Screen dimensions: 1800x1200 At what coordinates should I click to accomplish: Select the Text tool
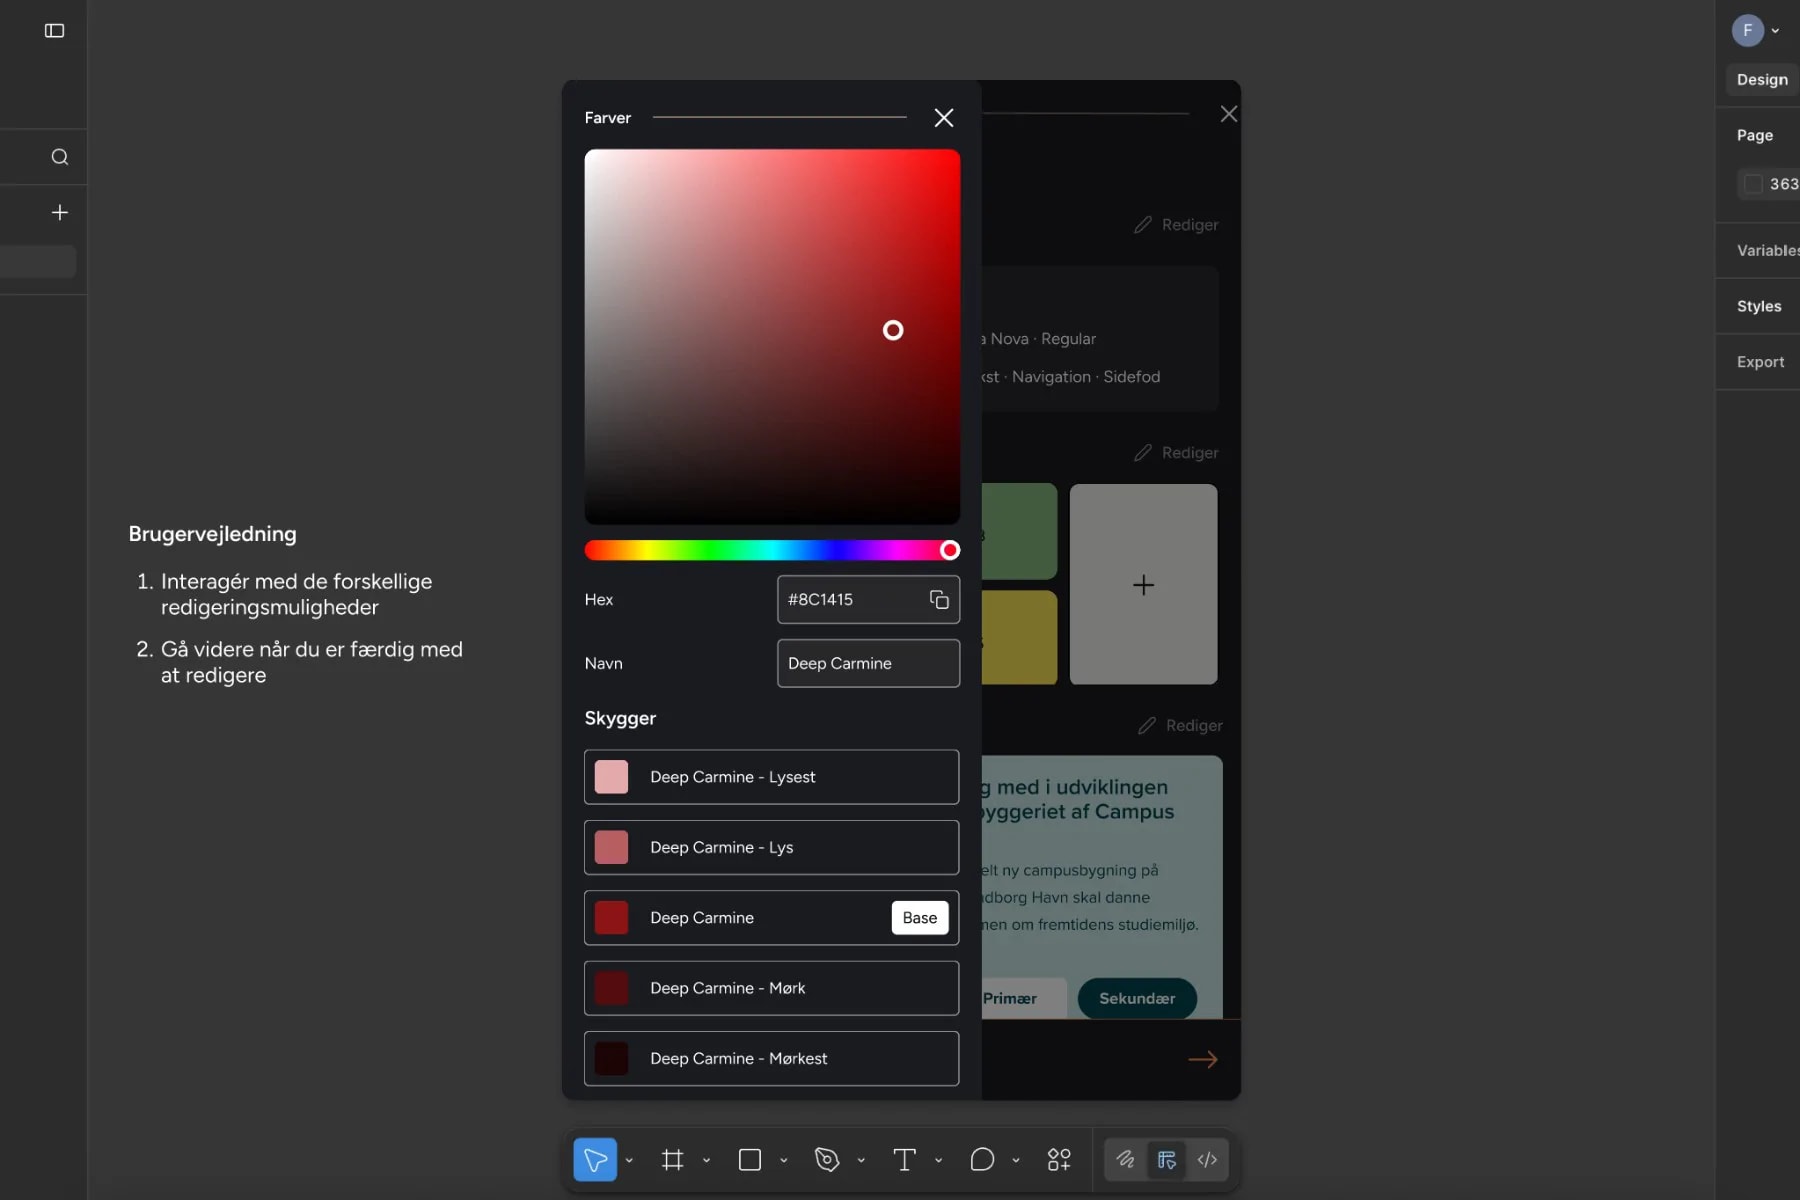904,1160
